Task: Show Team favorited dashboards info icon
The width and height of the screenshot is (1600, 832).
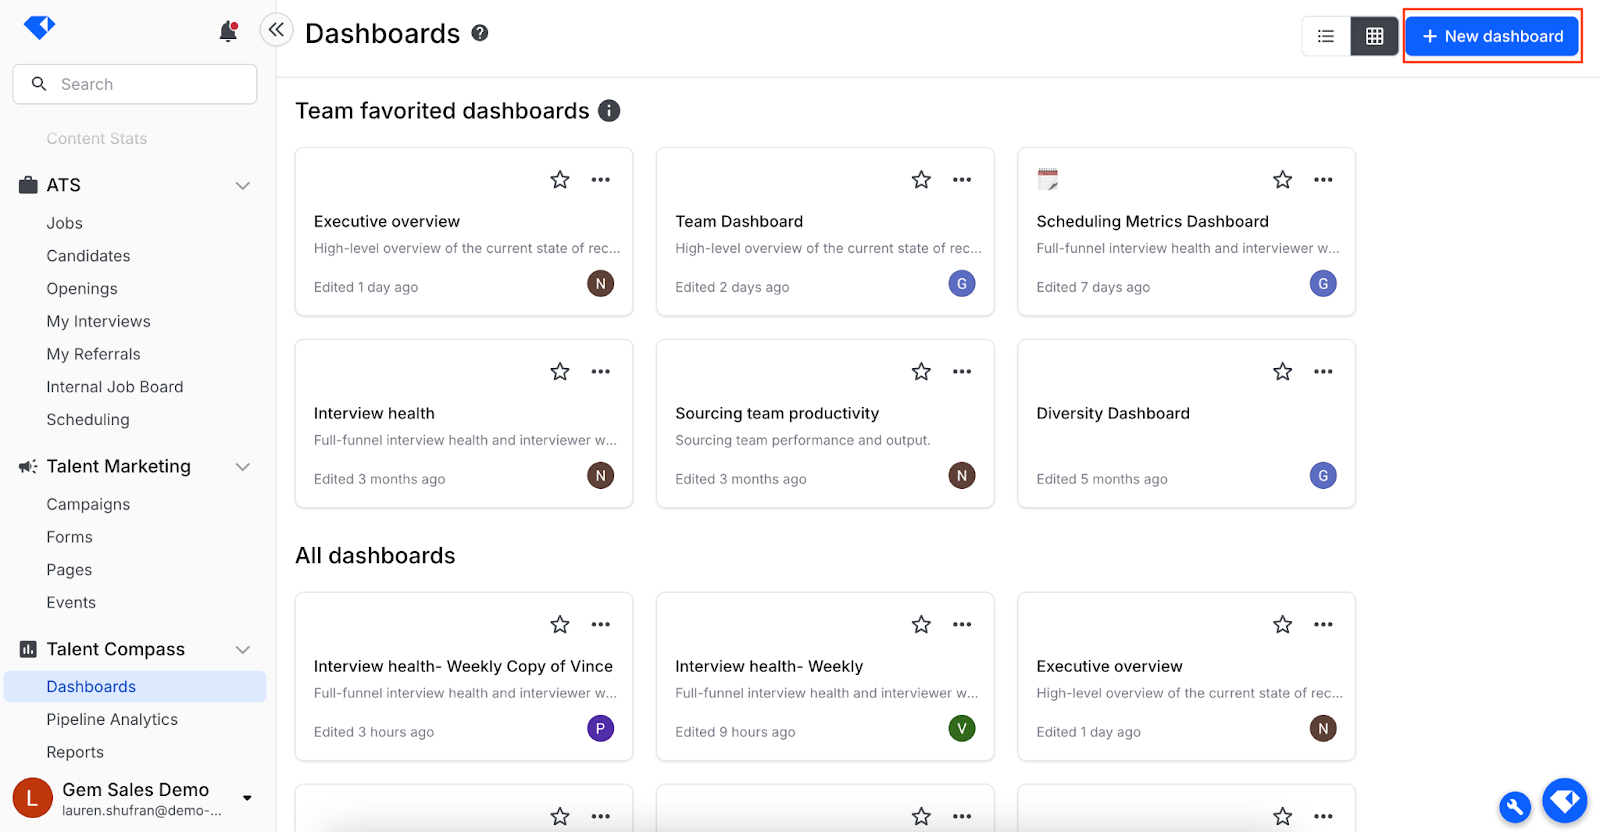Action: pyautogui.click(x=609, y=111)
